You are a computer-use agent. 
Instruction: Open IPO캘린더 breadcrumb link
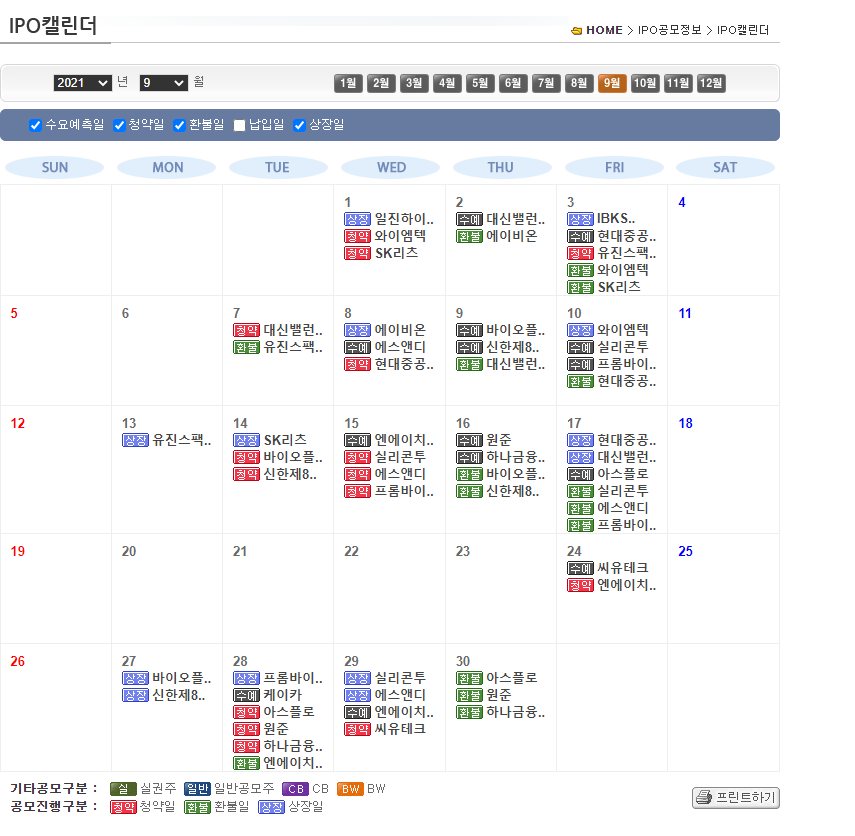point(743,30)
